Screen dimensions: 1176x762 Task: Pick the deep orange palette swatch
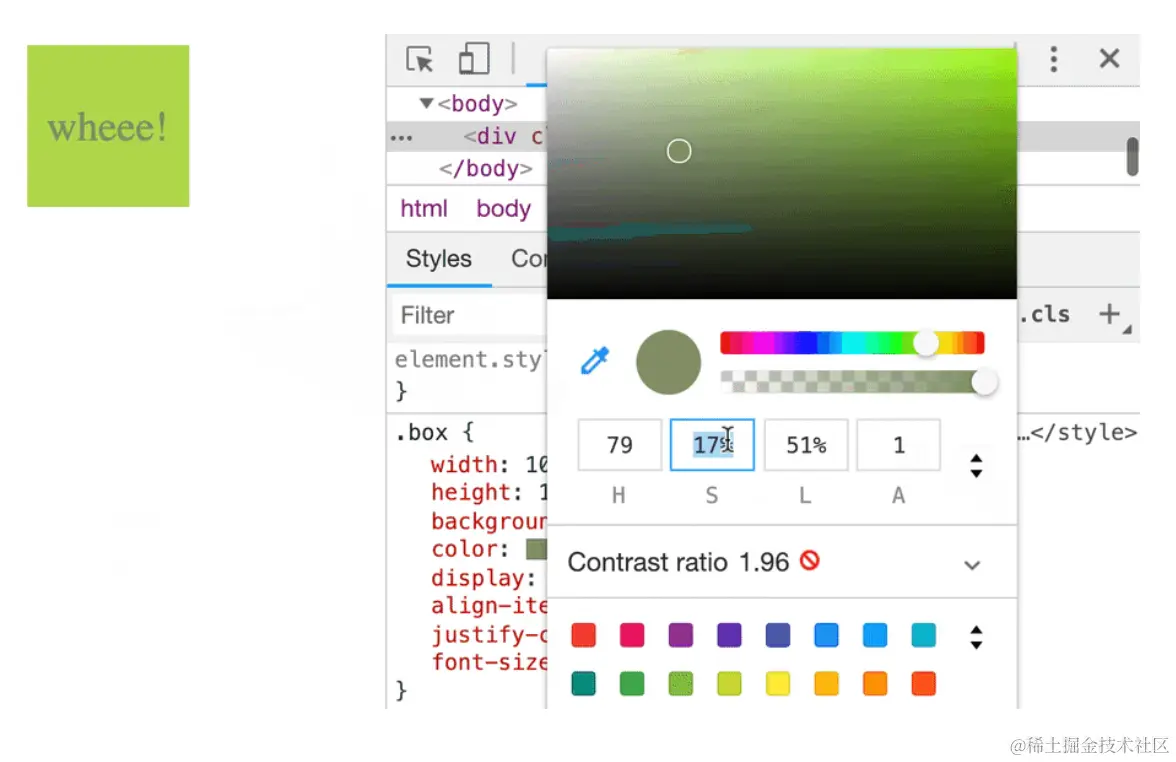tap(923, 684)
